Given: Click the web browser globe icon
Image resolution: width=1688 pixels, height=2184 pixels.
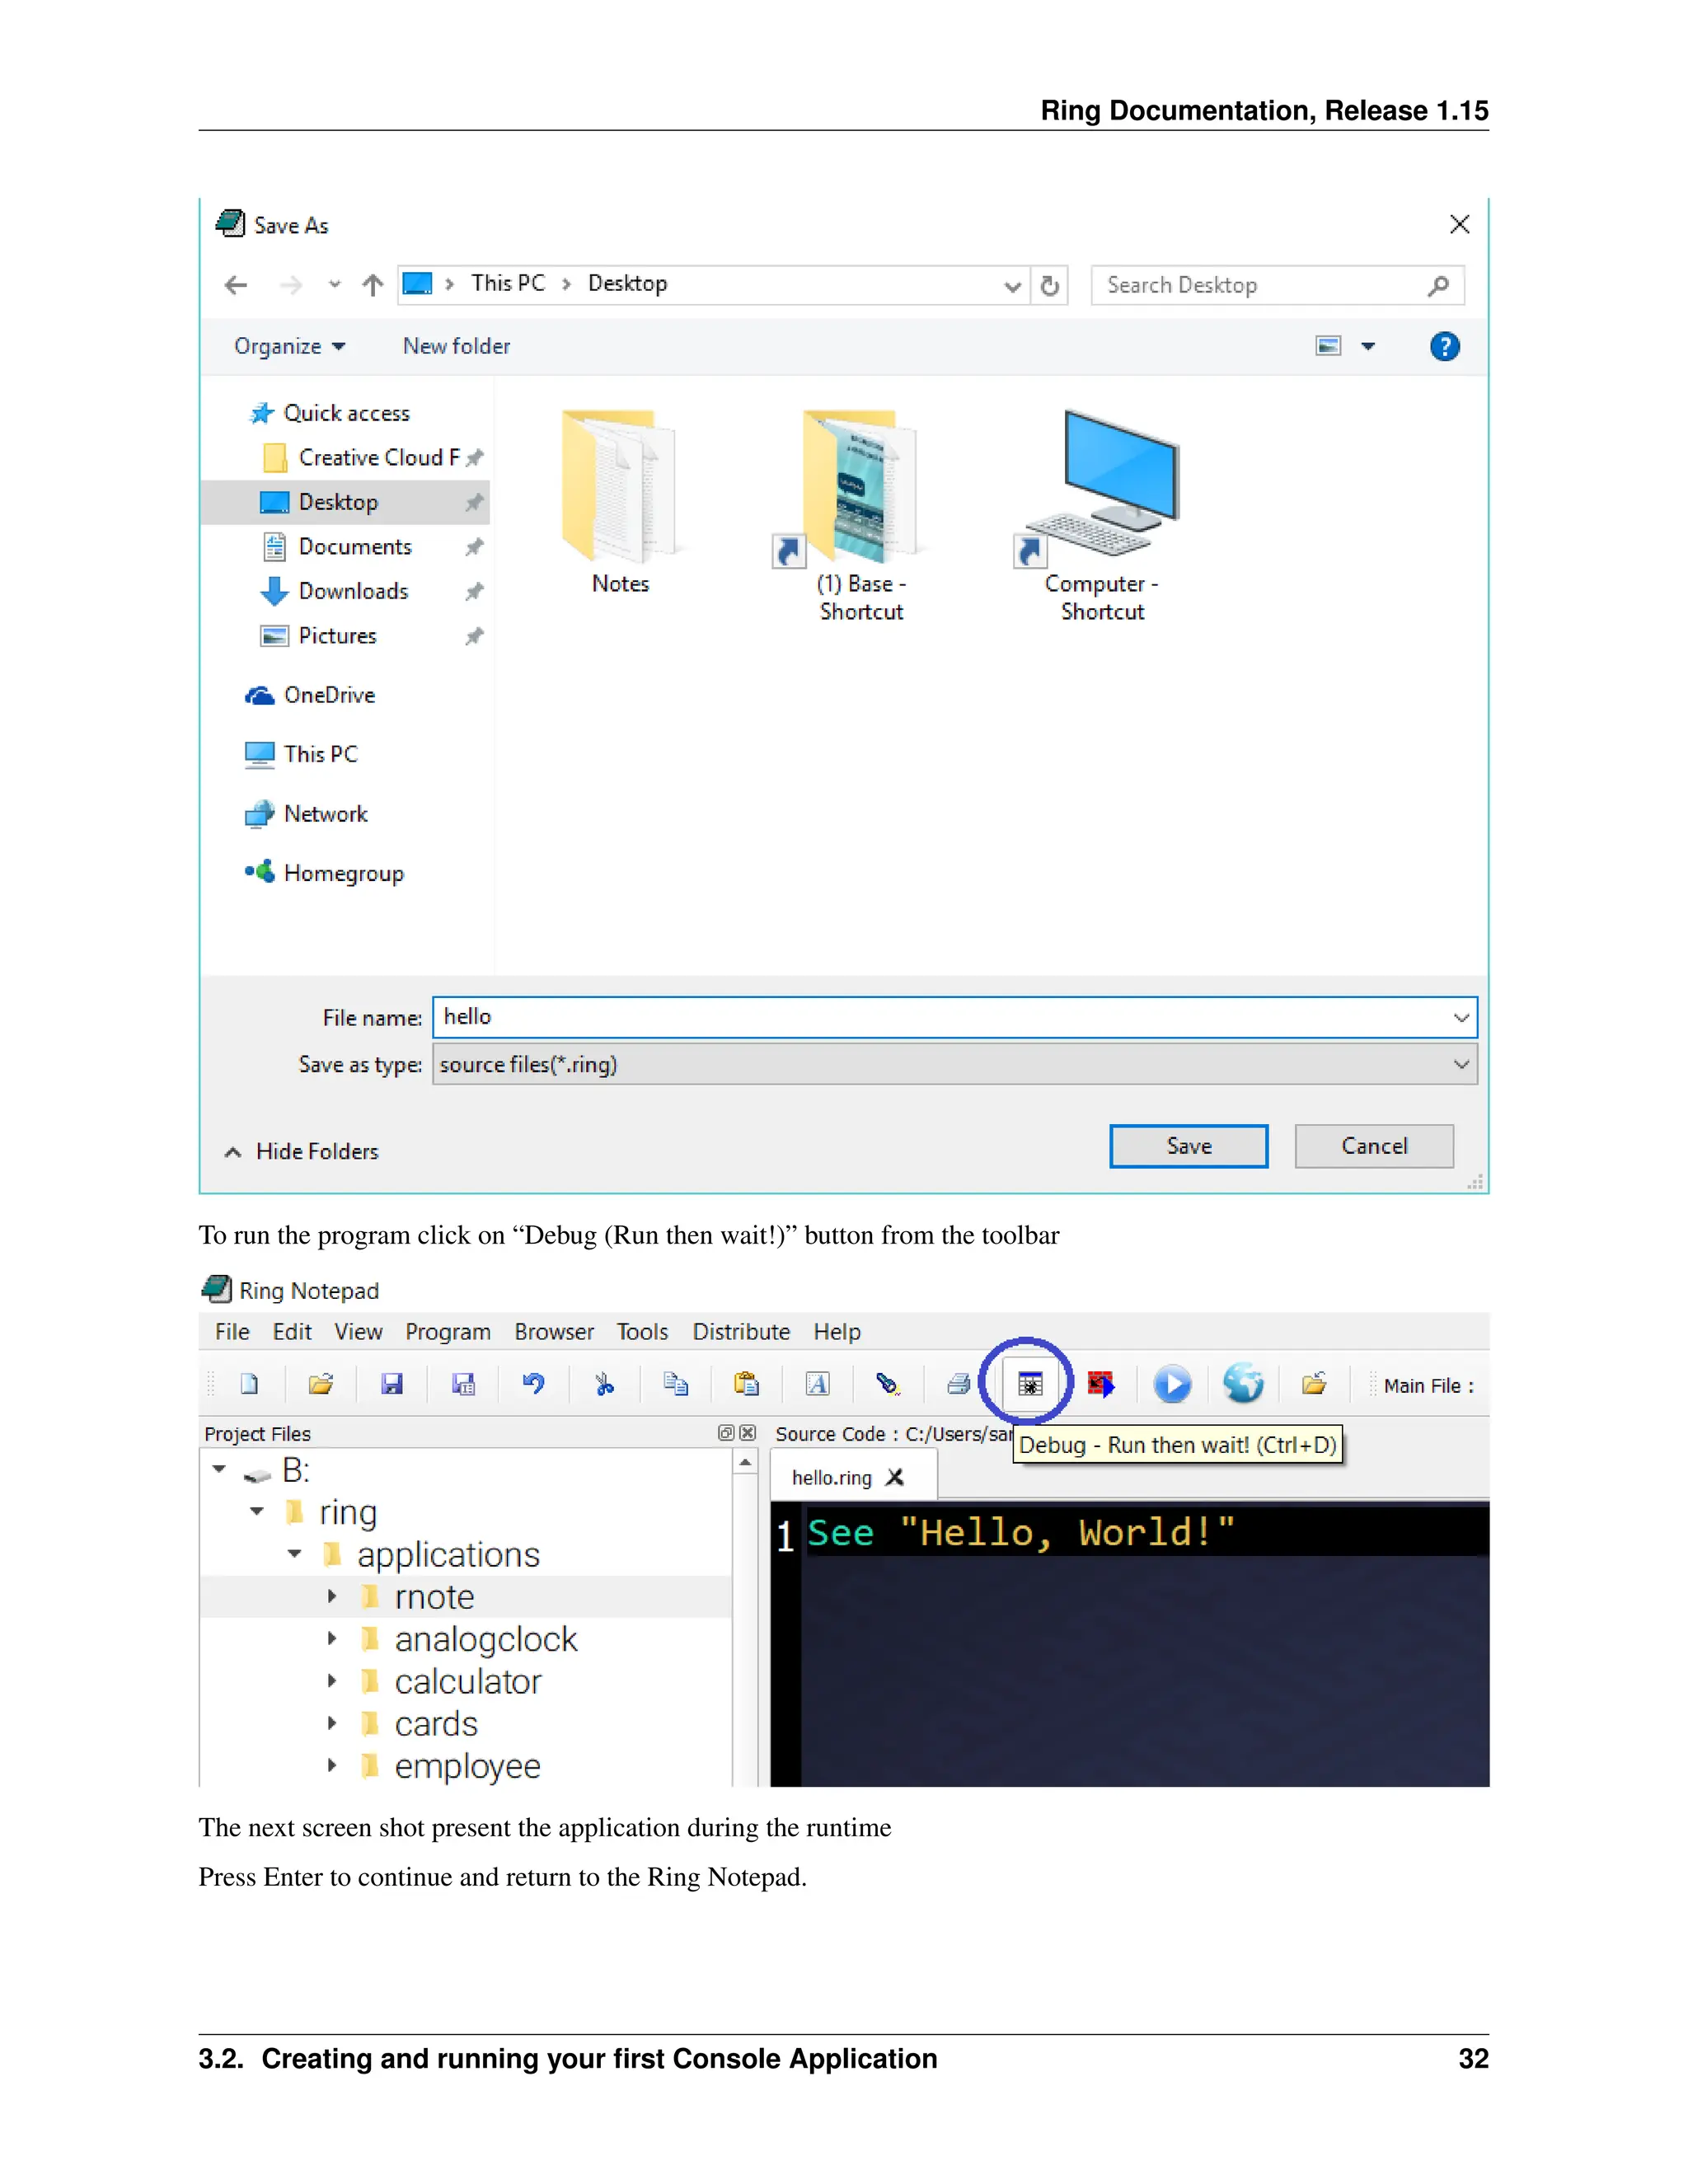Looking at the screenshot, I should coord(1243,1384).
